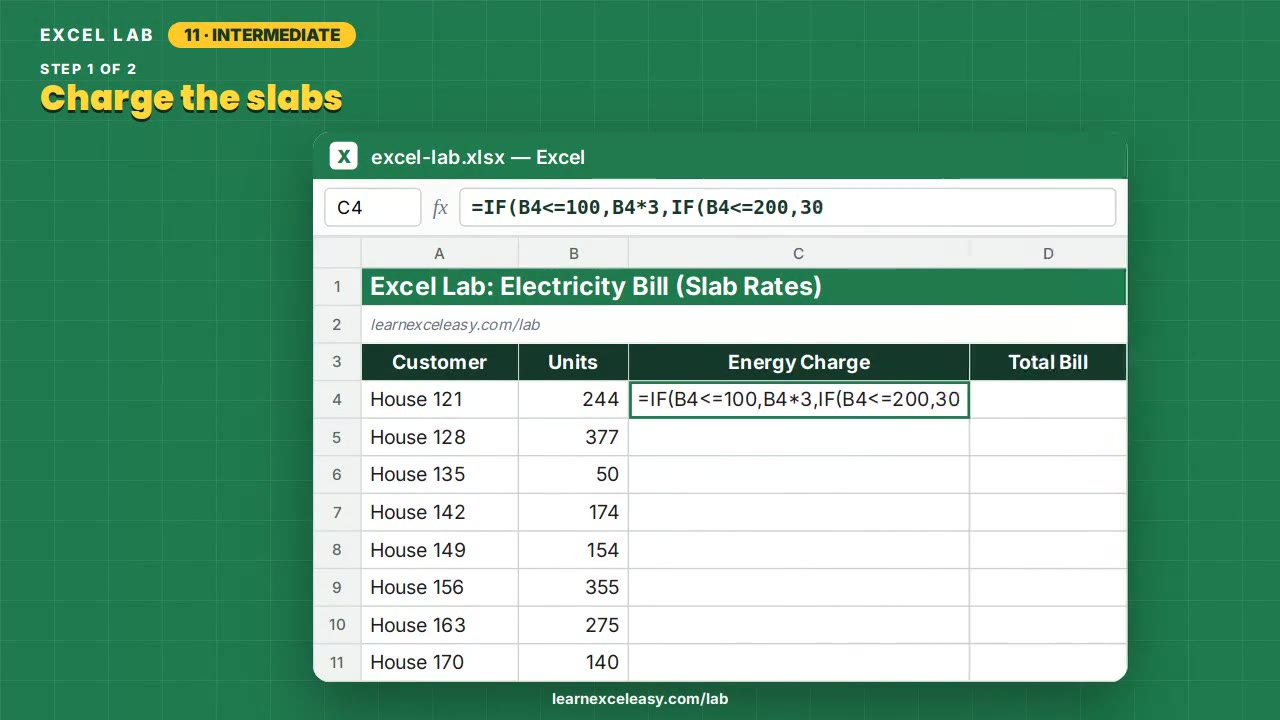Click the Name Box showing C4
Screen dimensions: 1280x720
(373, 208)
